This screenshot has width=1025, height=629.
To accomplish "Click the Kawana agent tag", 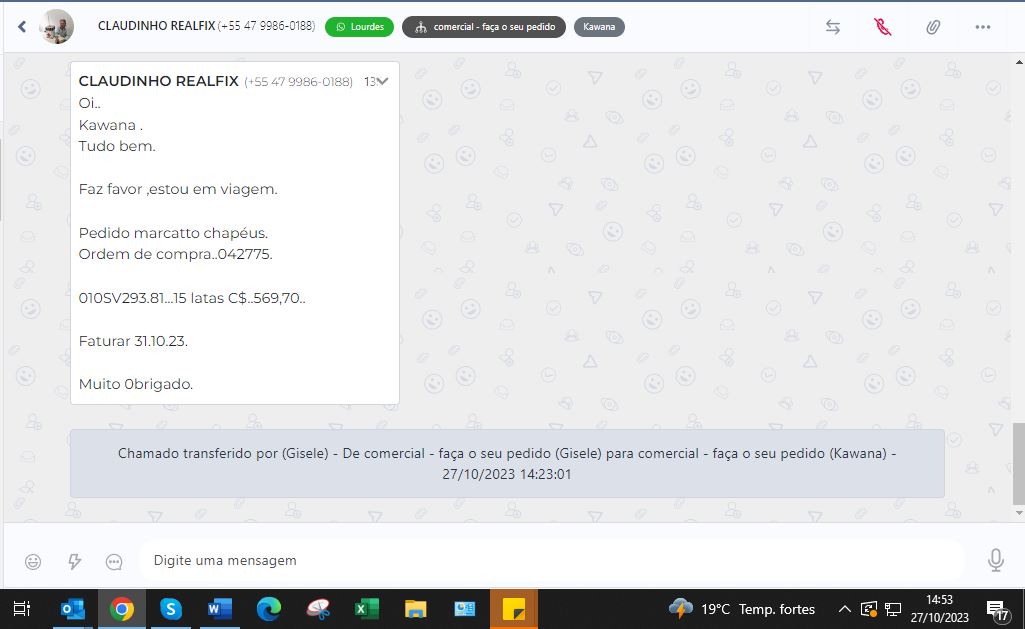I will (599, 27).
